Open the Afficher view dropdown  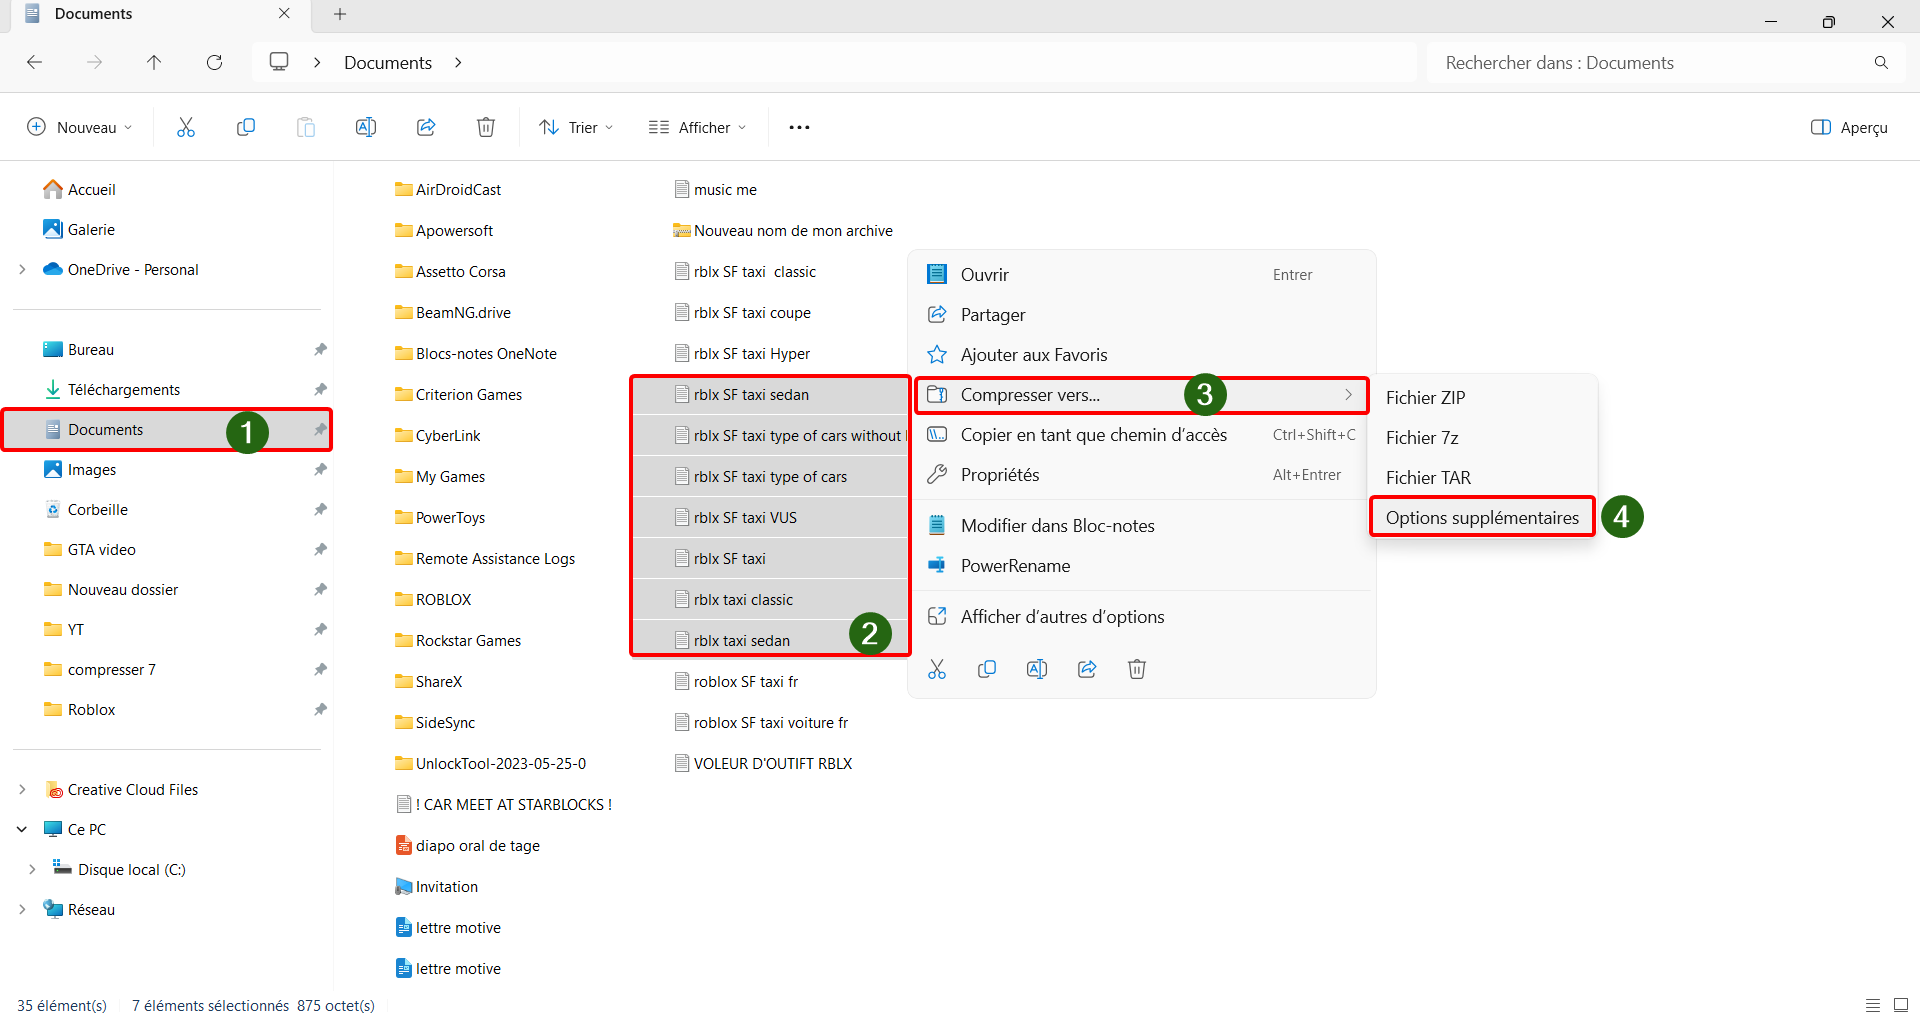(x=697, y=127)
